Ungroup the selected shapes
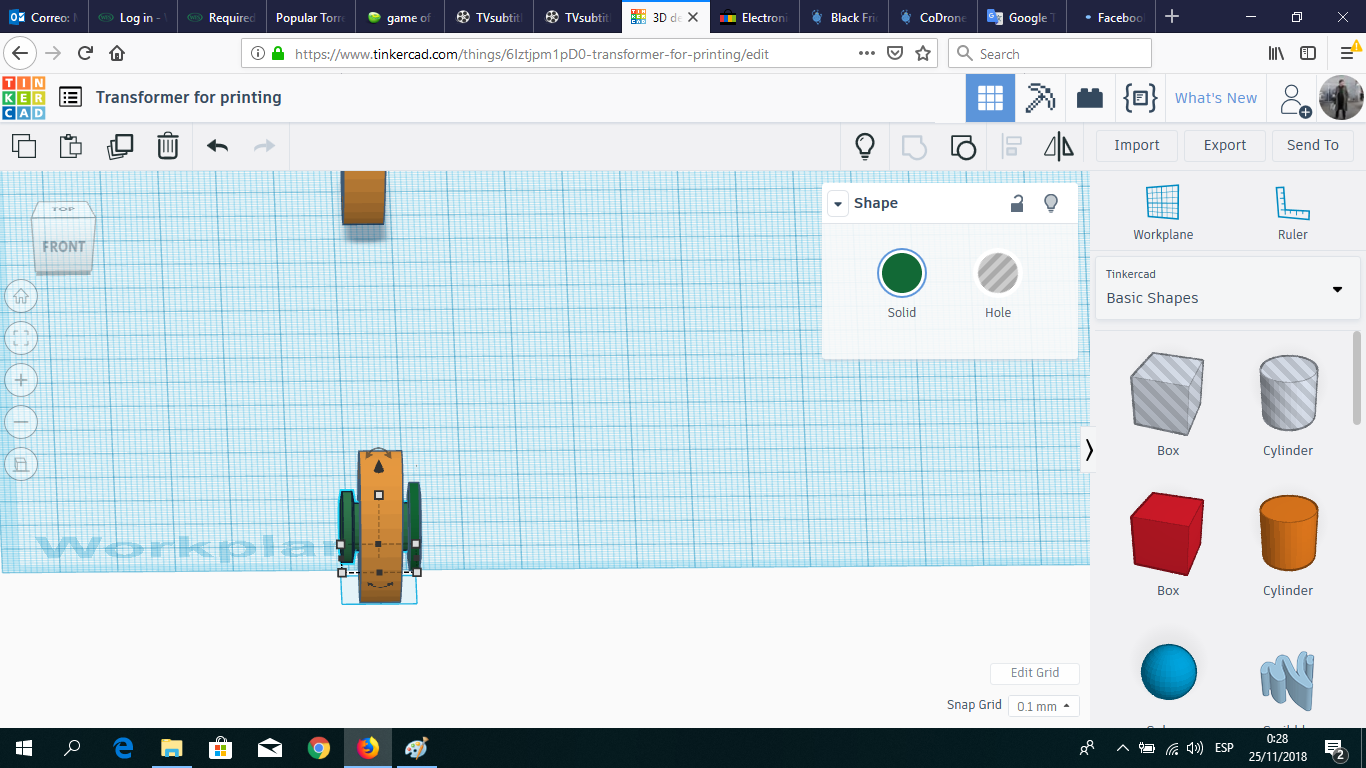The height and width of the screenshot is (768, 1366). coord(962,146)
